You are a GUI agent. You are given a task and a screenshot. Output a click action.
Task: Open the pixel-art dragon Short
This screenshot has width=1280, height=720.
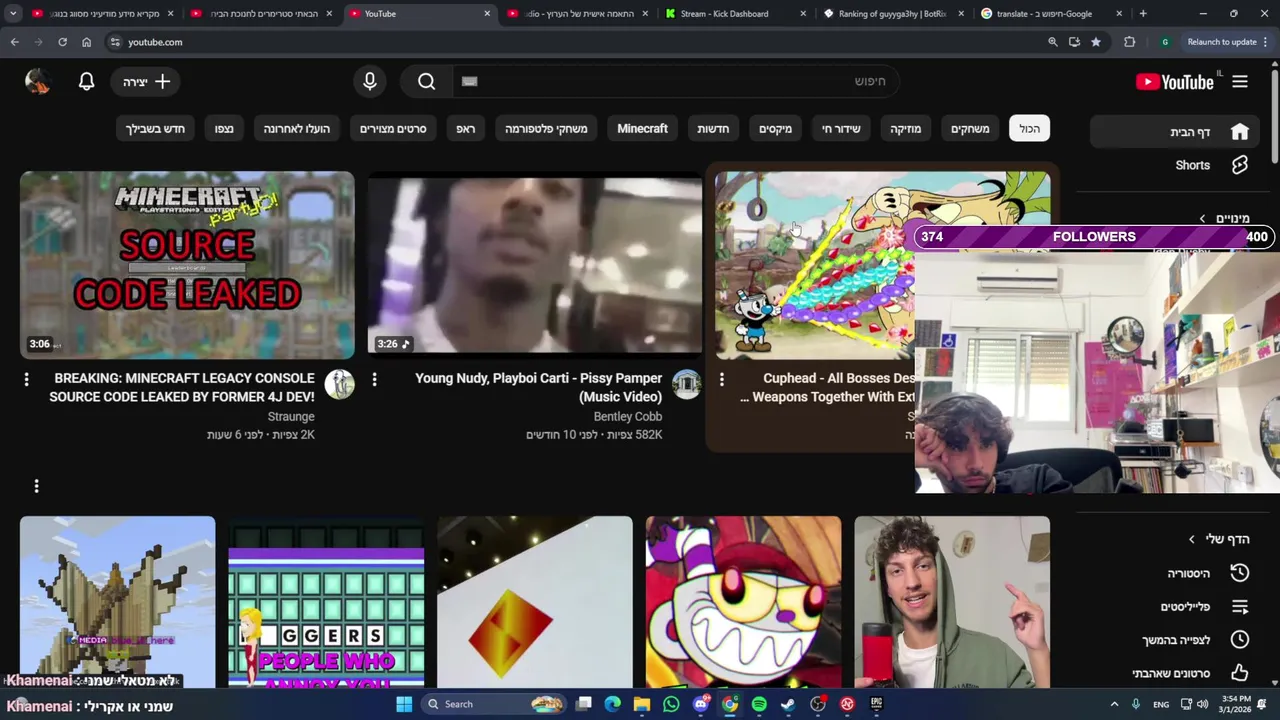pos(118,602)
